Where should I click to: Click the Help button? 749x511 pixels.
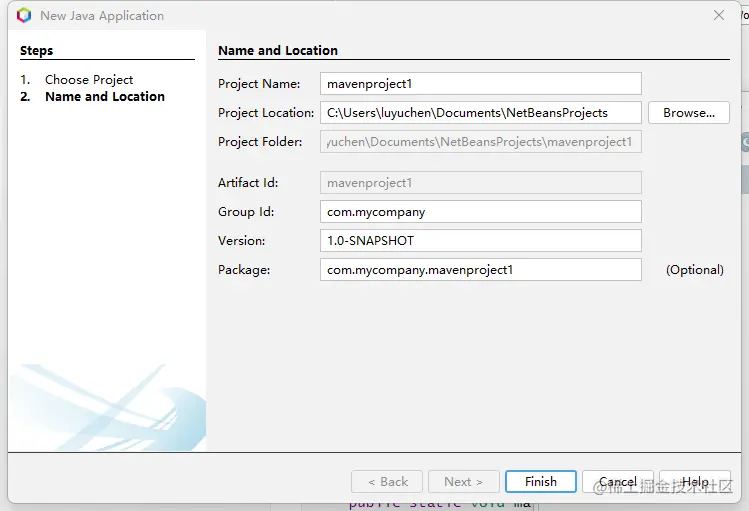click(x=695, y=481)
